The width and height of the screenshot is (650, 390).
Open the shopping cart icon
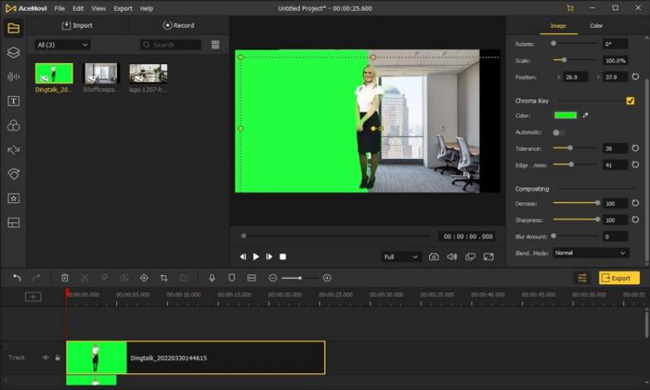(x=570, y=8)
